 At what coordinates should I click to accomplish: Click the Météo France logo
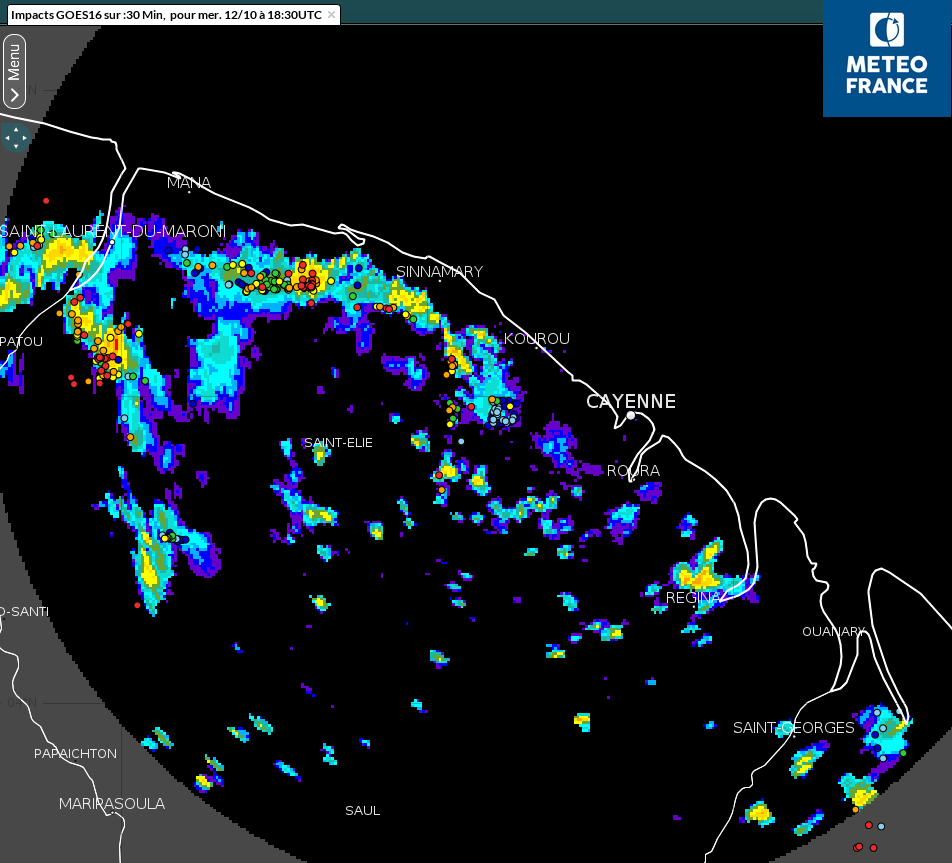887,58
